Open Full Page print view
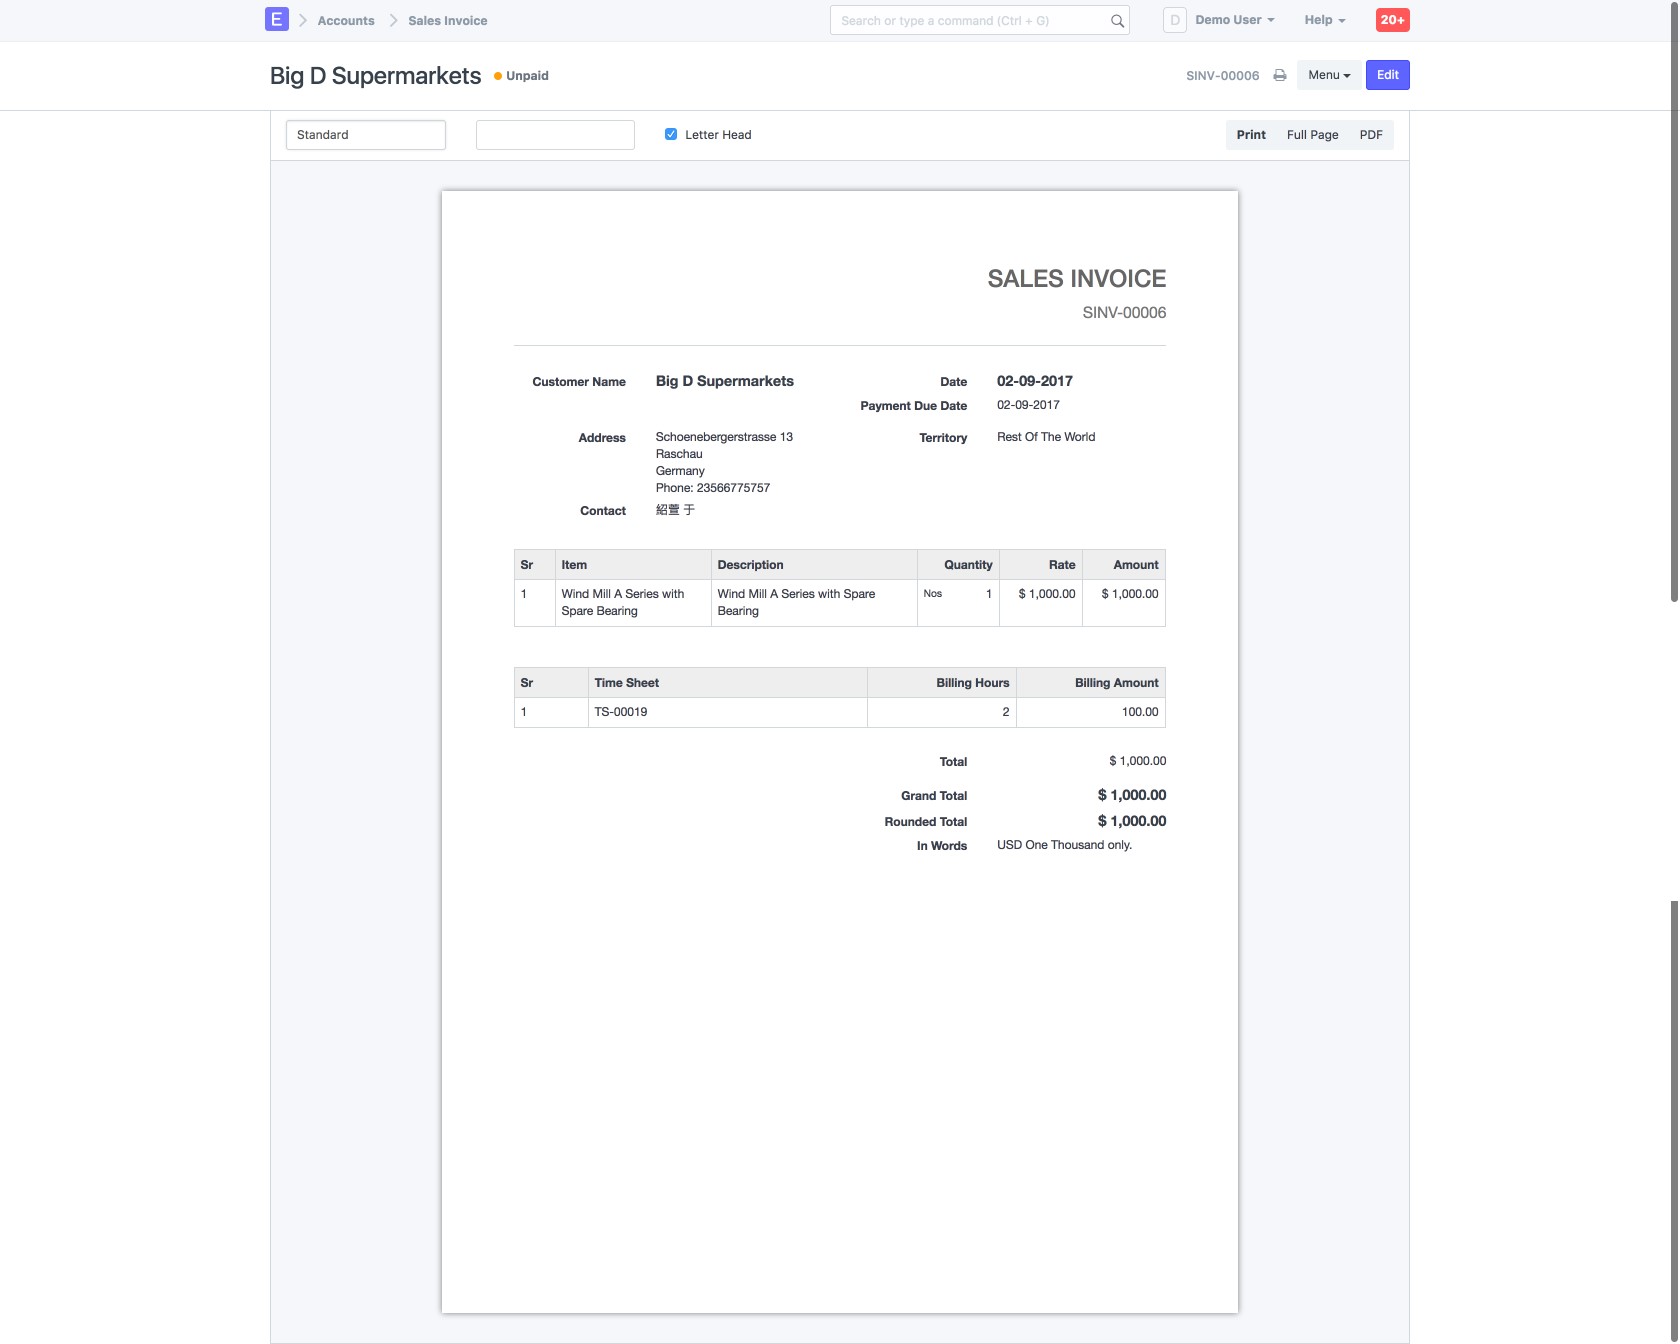Image resolution: width=1680 pixels, height=1344 pixels. (x=1312, y=135)
